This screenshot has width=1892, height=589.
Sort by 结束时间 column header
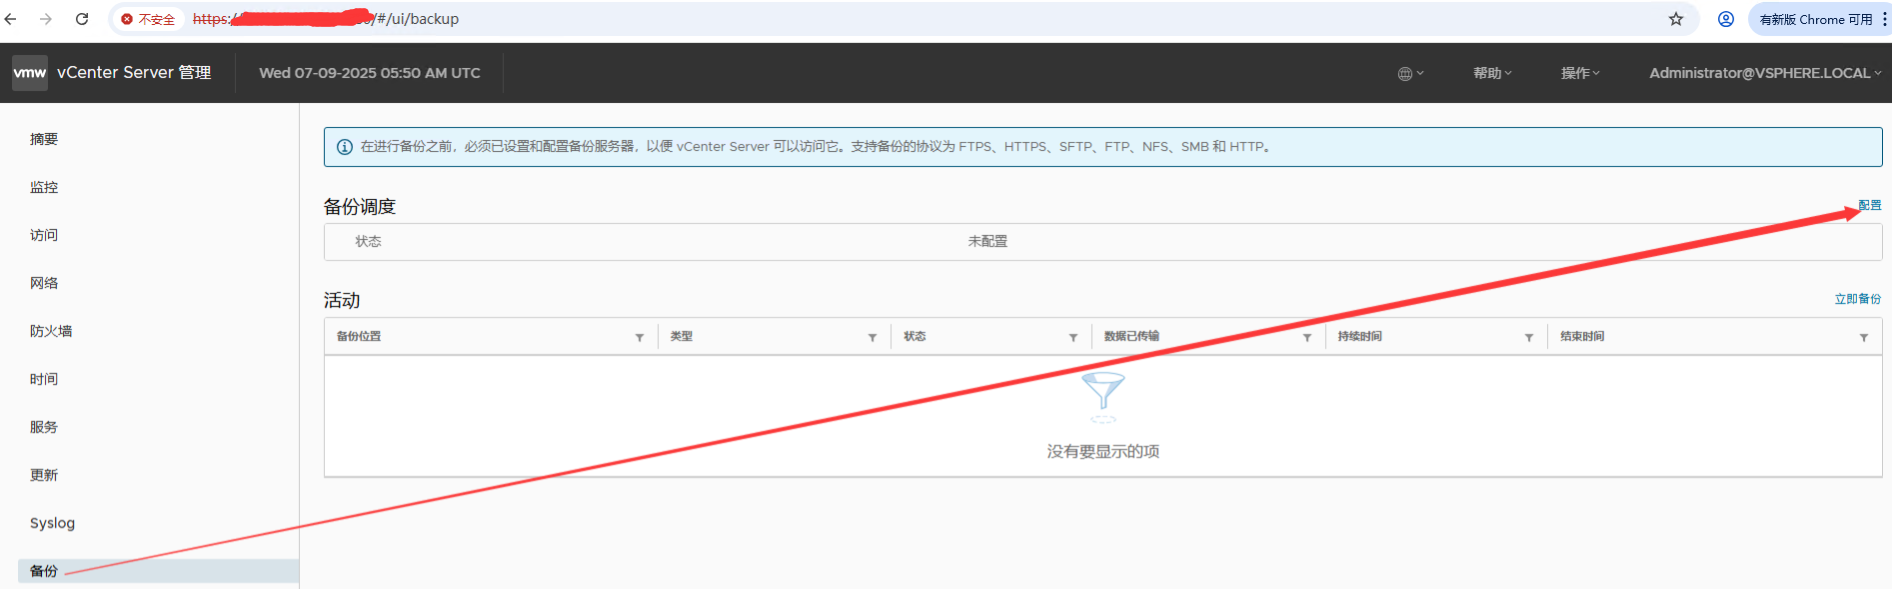click(x=1582, y=336)
